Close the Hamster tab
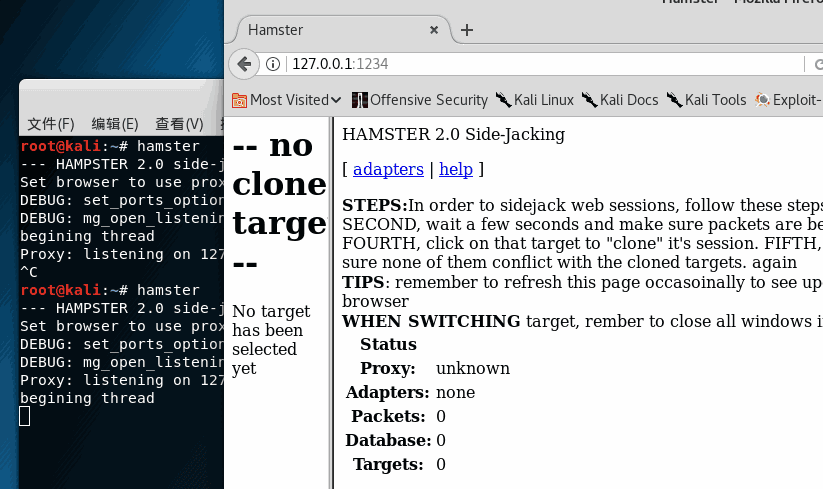Screen dimensions: 823x489 coord(434,30)
